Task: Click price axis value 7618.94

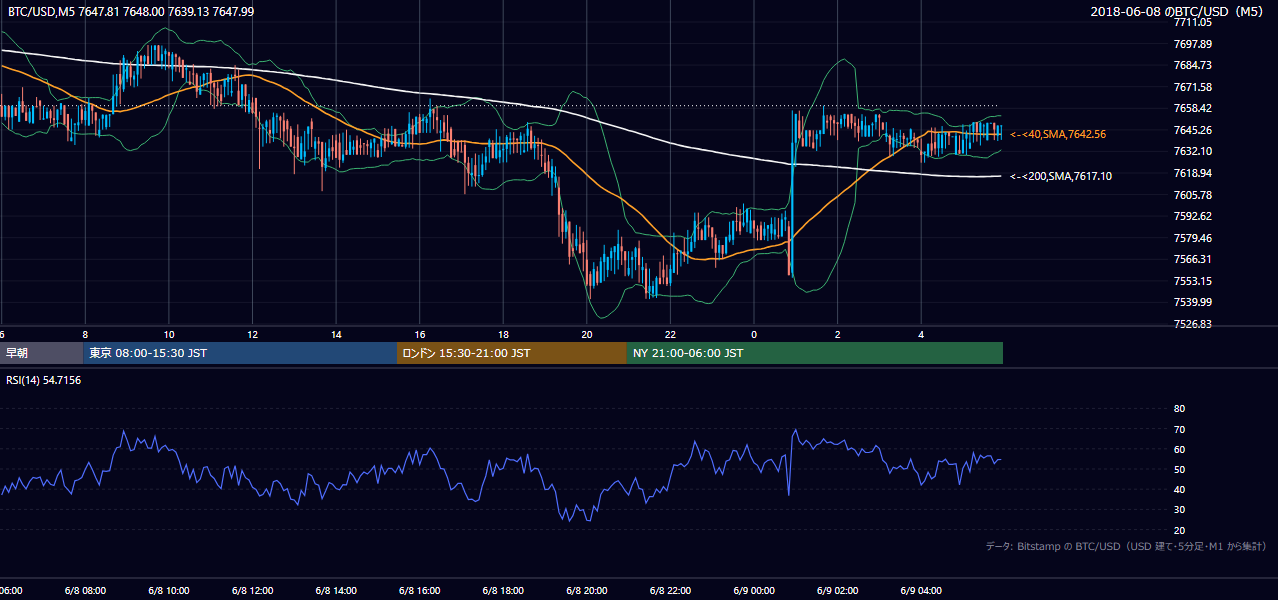Action: 1192,173
